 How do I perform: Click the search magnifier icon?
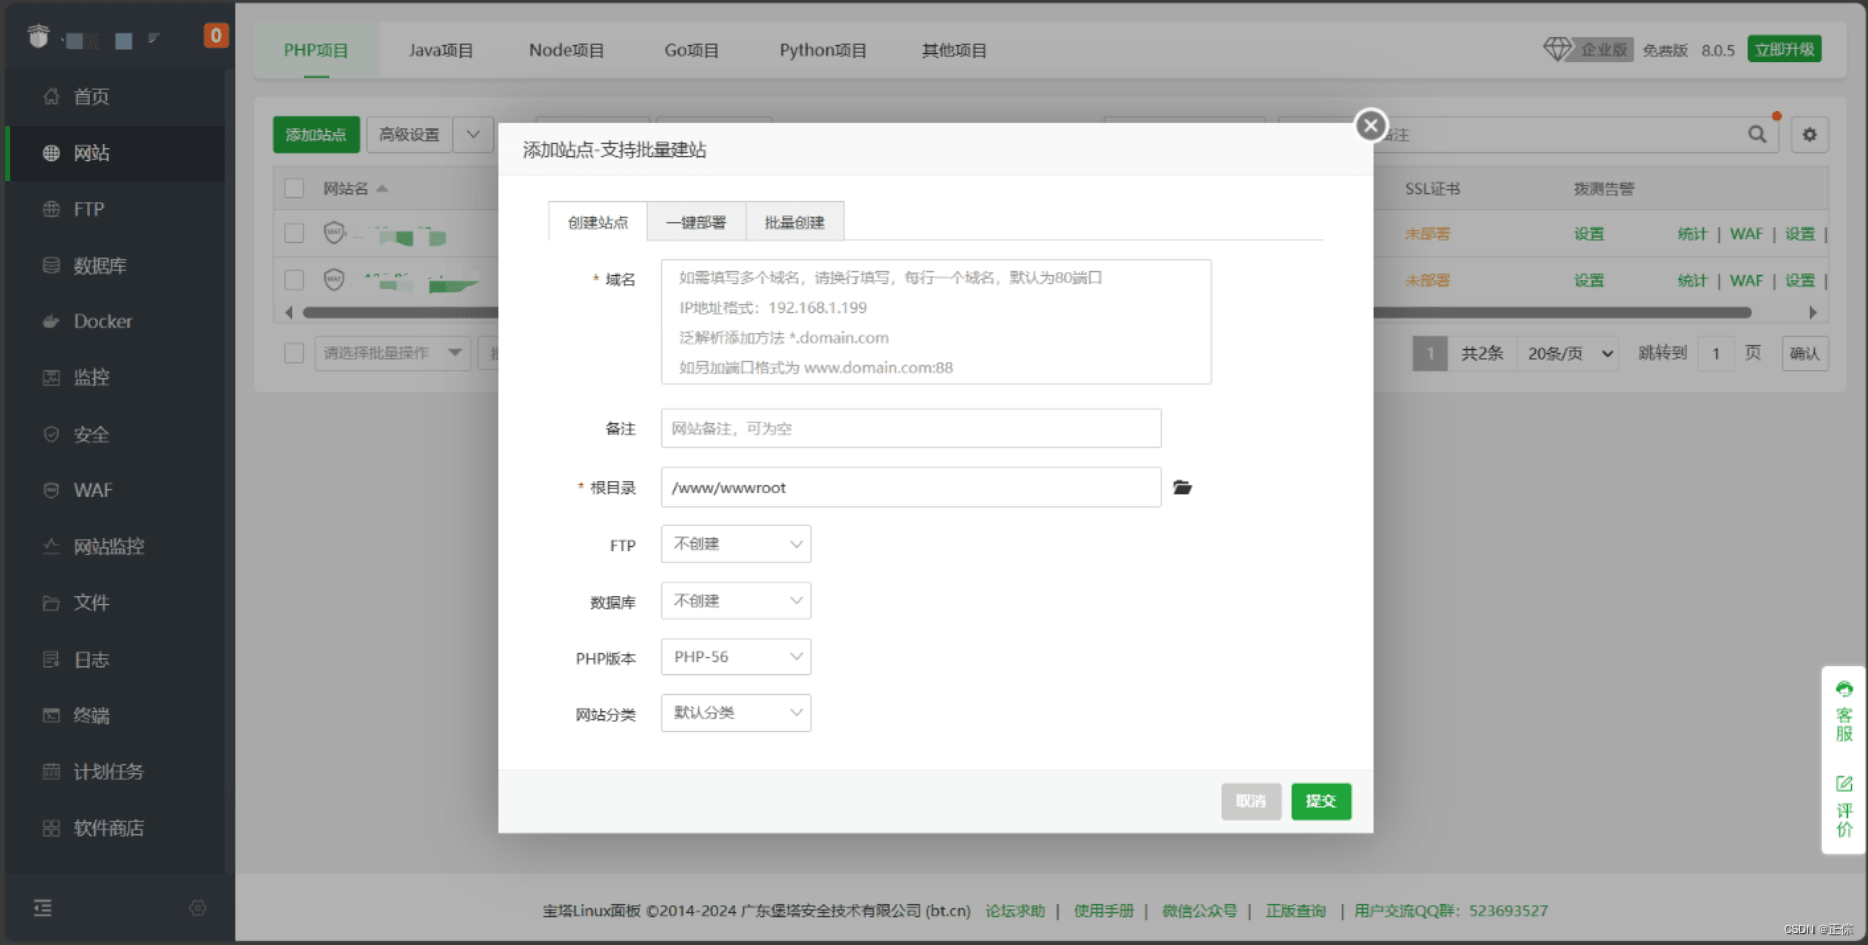tap(1756, 134)
